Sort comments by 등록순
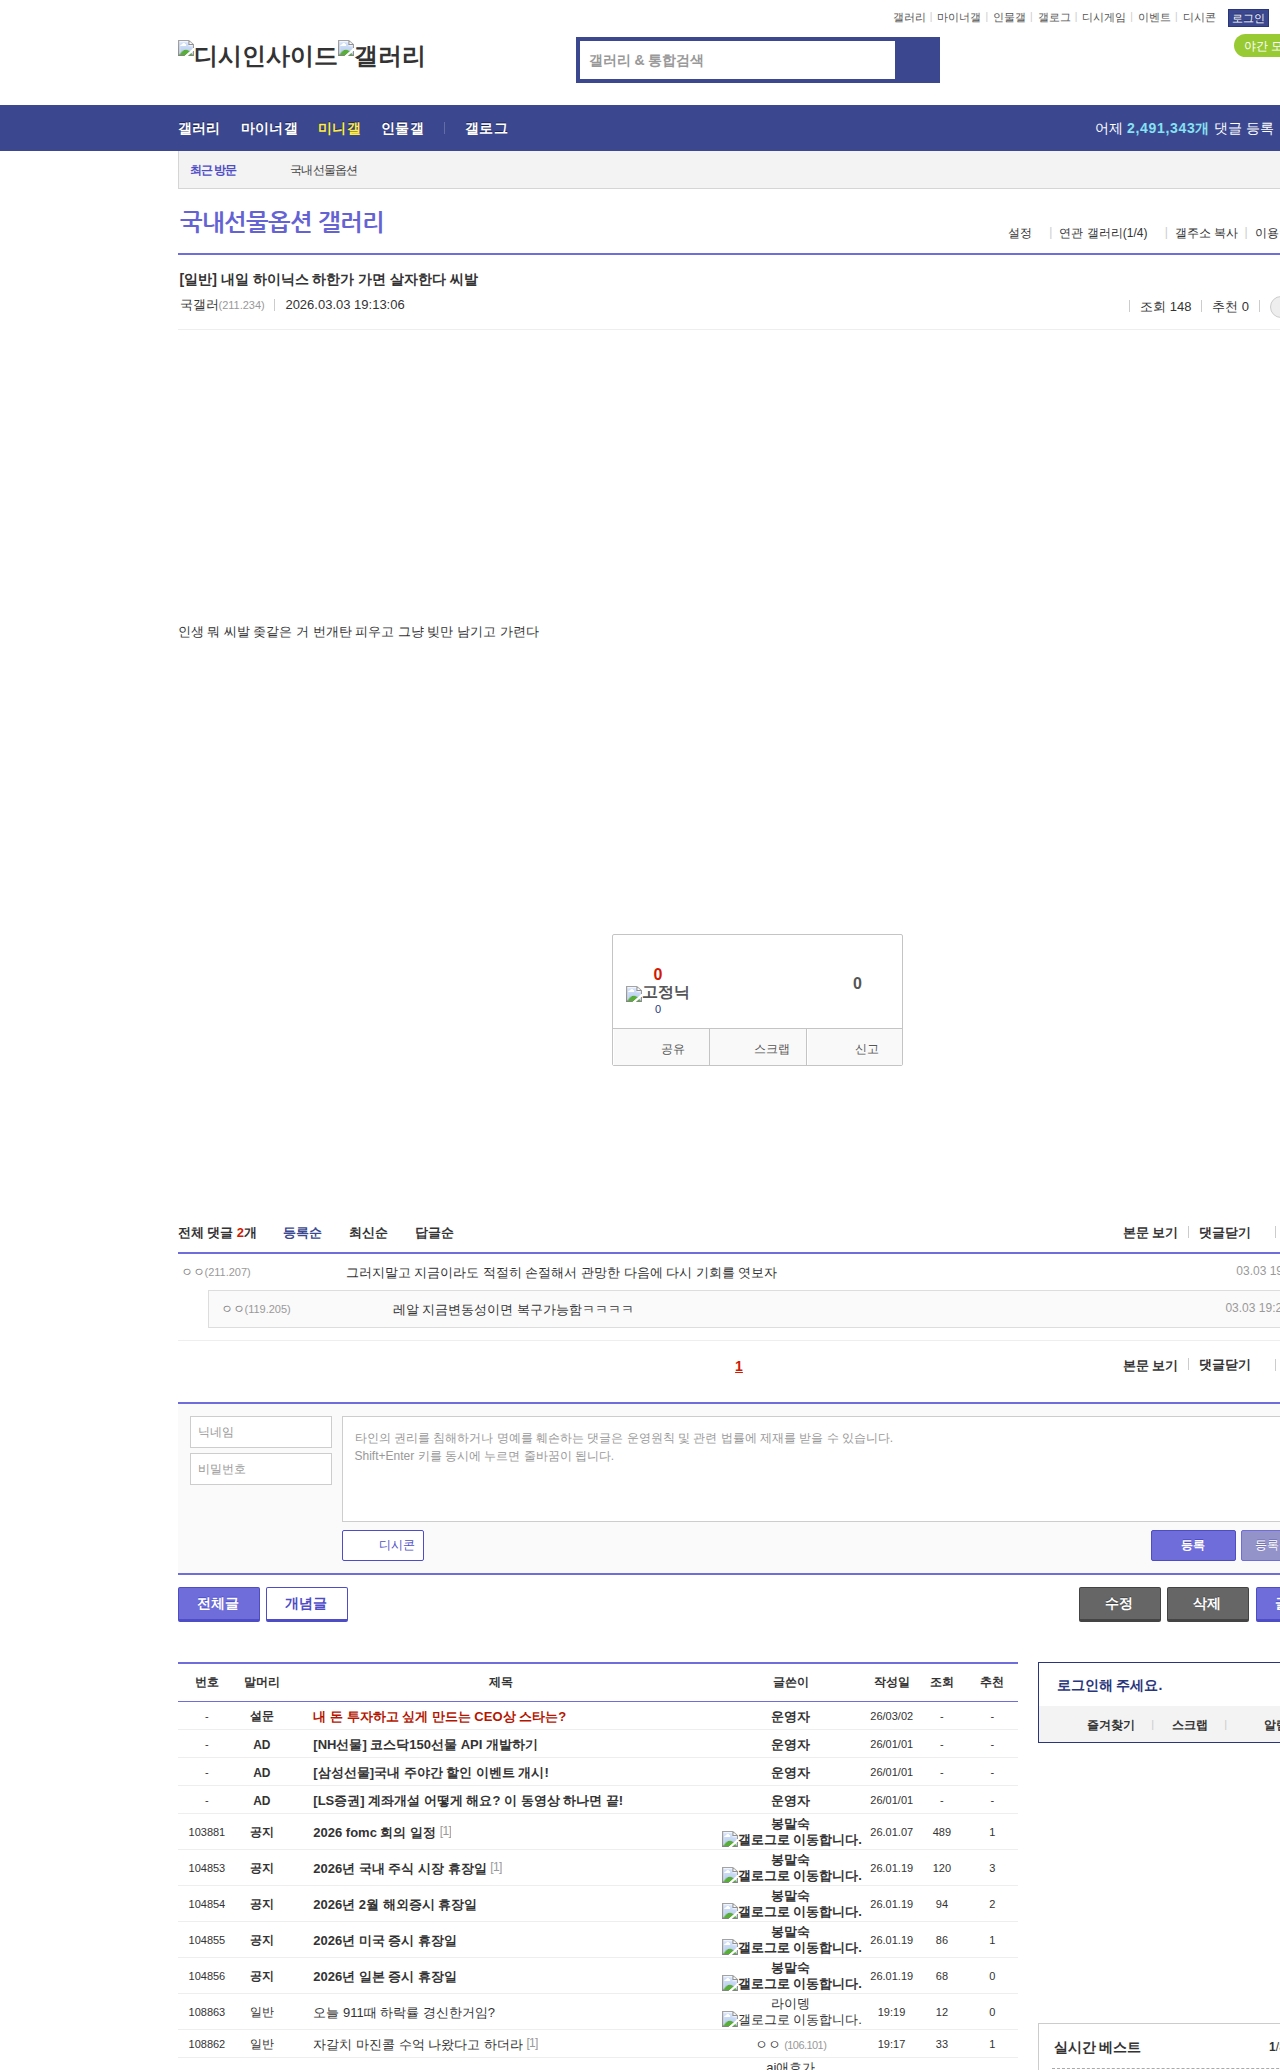This screenshot has width=1280, height=2070. [302, 1233]
